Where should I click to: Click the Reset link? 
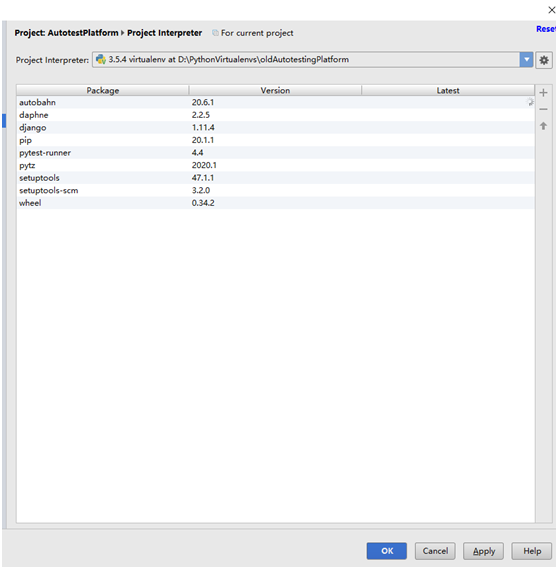(546, 29)
